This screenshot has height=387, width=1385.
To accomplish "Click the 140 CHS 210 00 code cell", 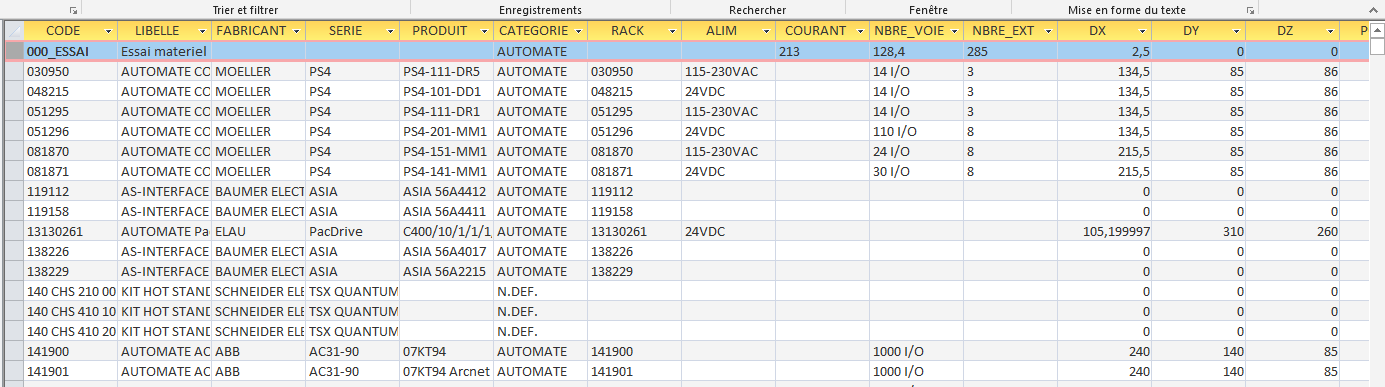I will pyautogui.click(x=70, y=291).
